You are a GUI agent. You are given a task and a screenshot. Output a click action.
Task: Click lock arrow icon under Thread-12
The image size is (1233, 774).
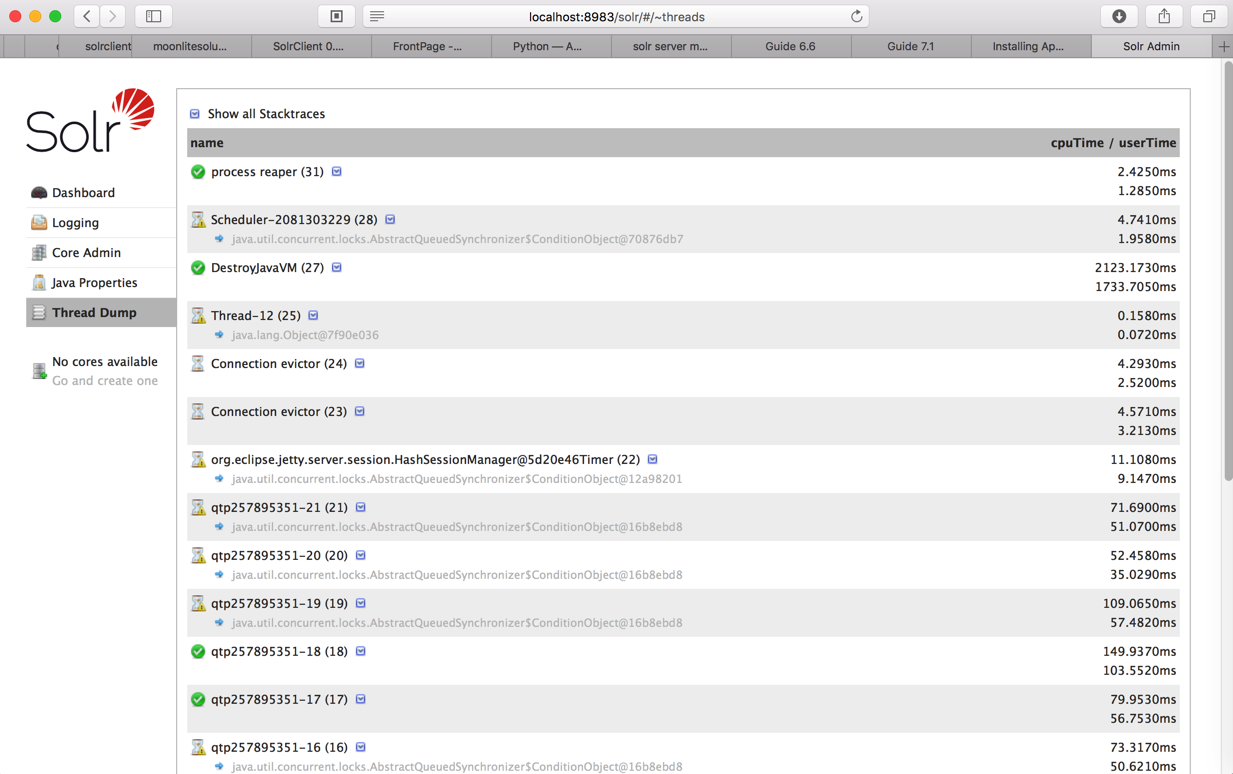coord(219,336)
